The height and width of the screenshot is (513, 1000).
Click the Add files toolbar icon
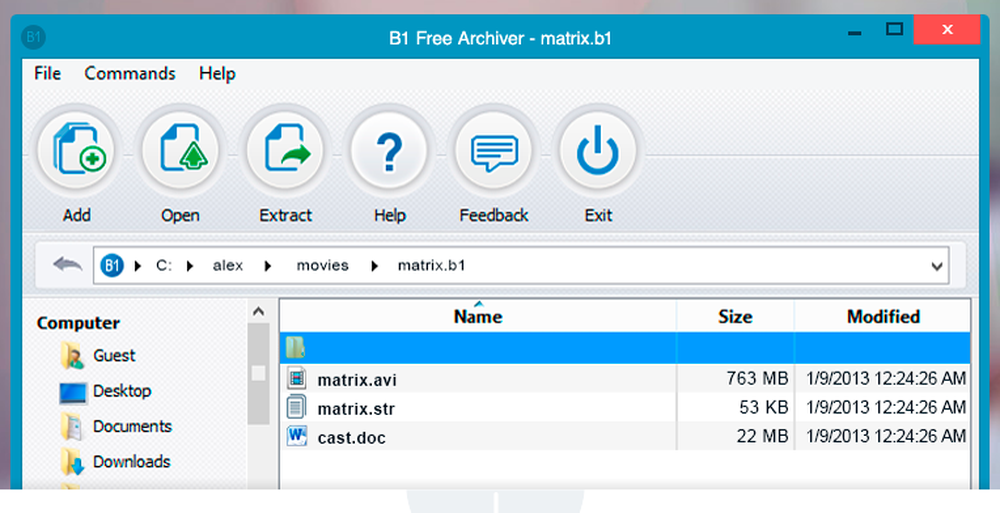click(x=77, y=152)
